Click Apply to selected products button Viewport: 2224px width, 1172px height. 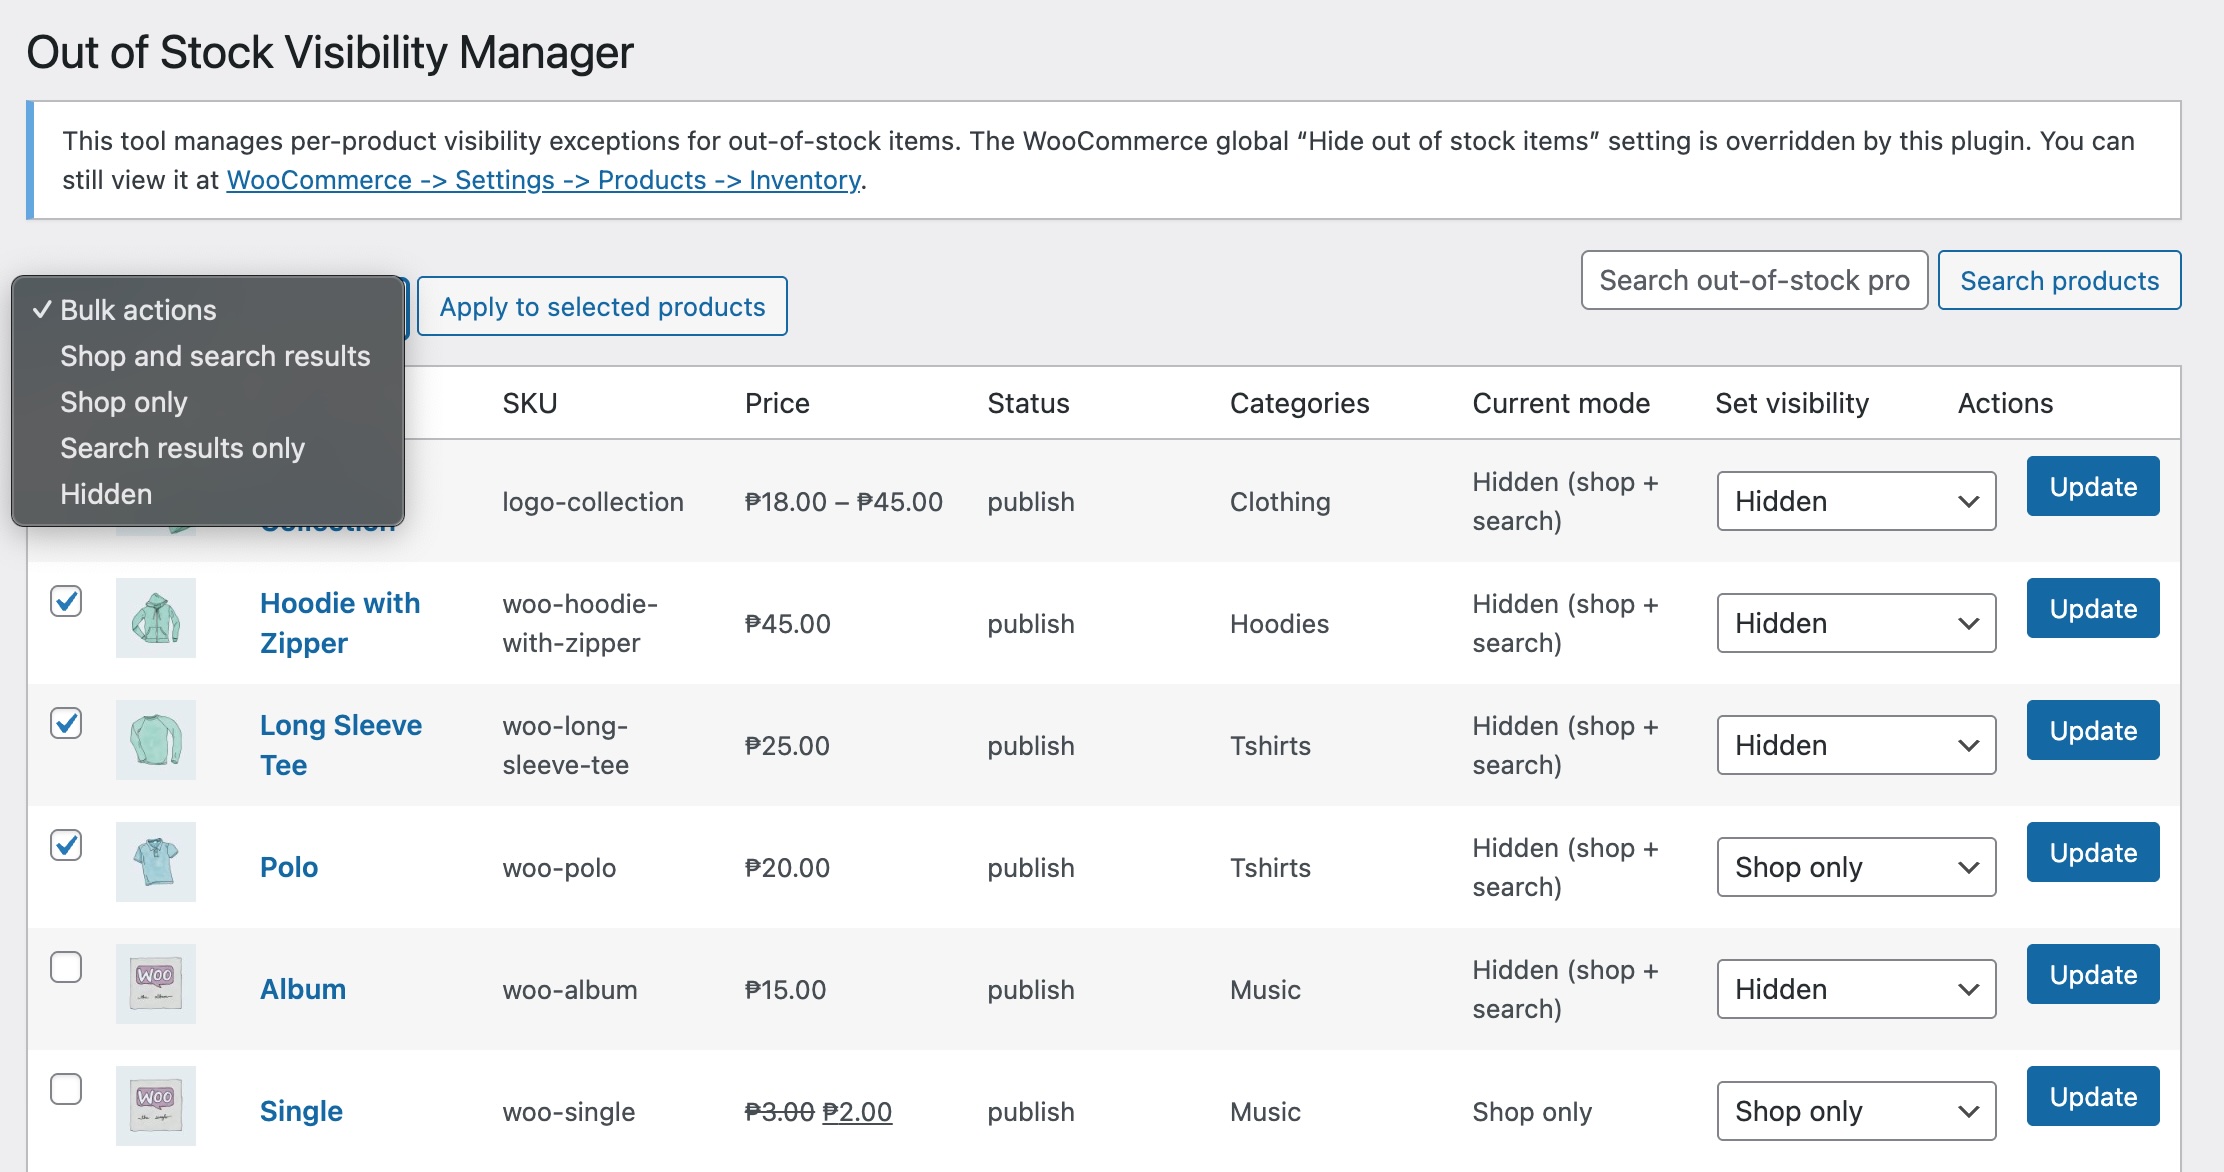(602, 306)
